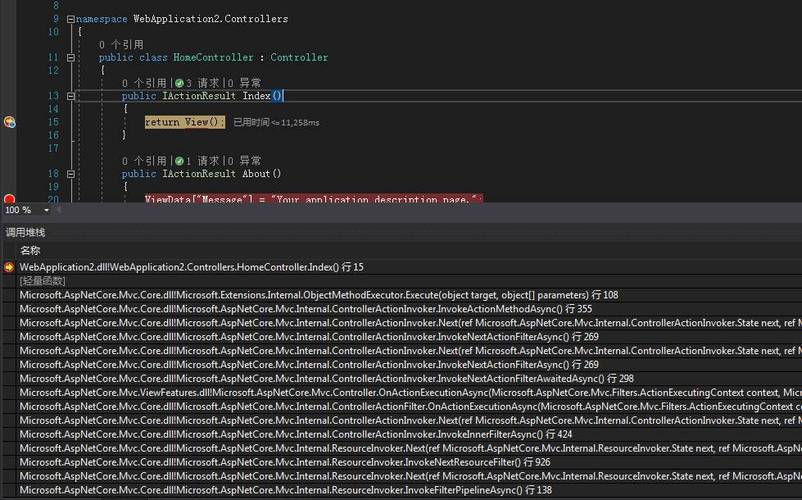Click the 'Index' method name on line 13
This screenshot has height=500, width=802.
[256, 96]
